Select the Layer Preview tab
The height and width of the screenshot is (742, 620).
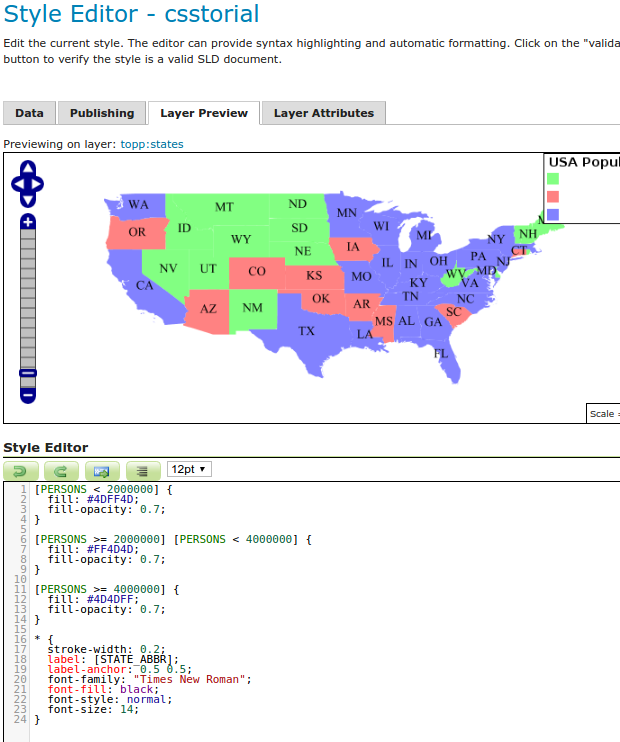tap(204, 113)
